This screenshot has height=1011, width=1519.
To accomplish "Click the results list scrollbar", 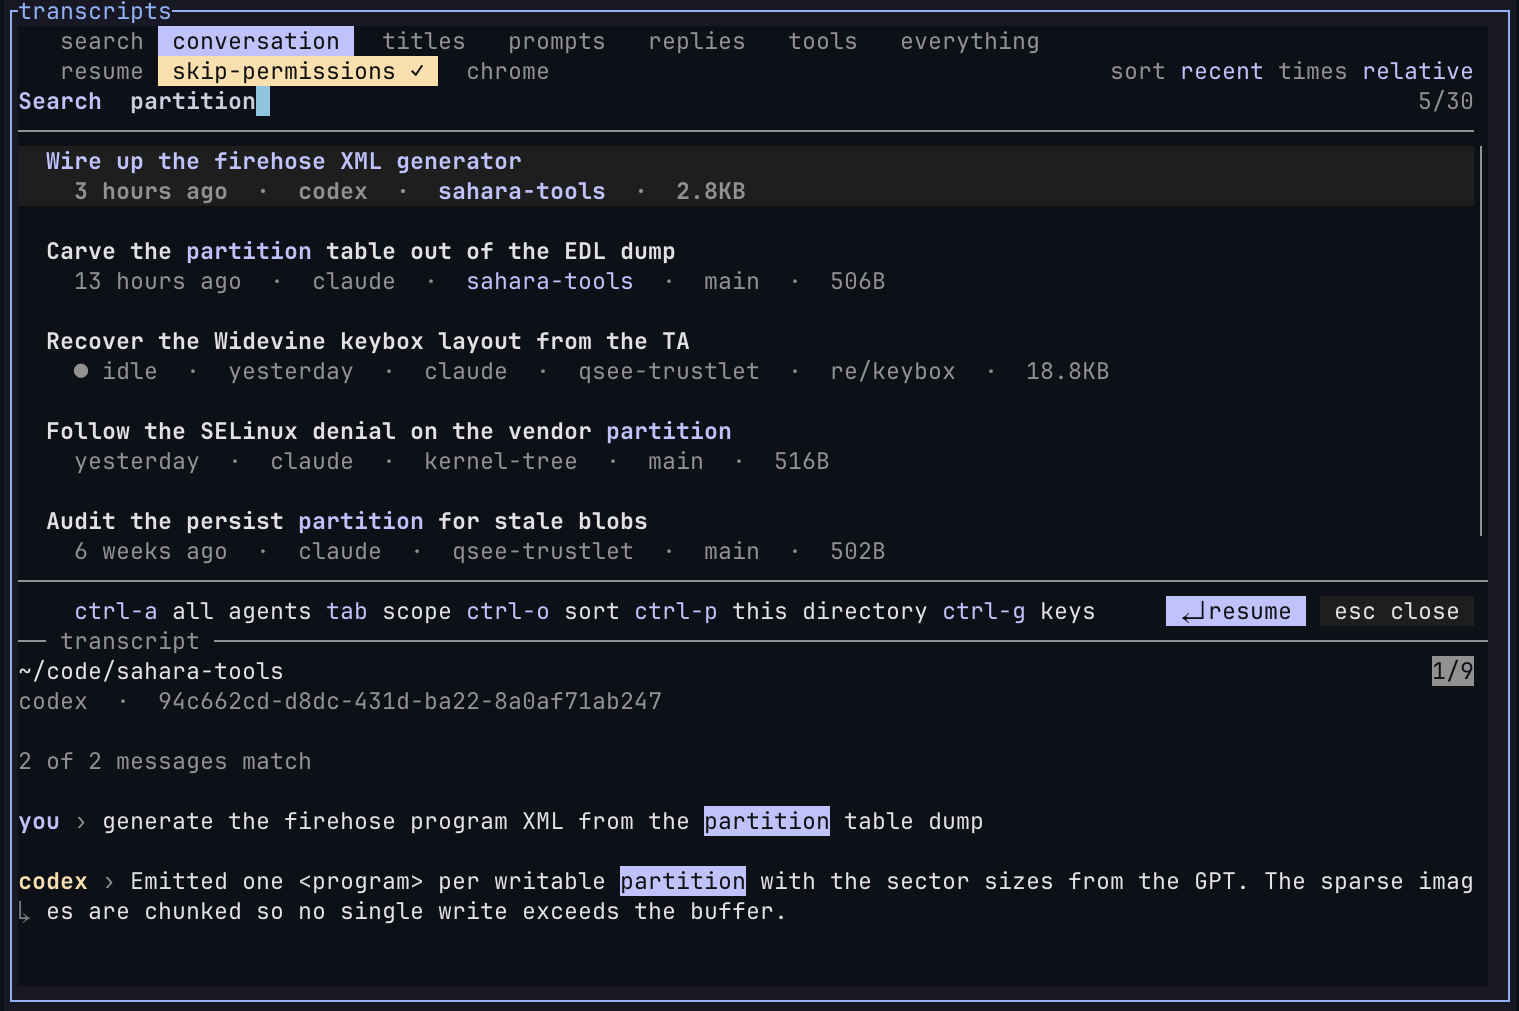I will [1481, 341].
